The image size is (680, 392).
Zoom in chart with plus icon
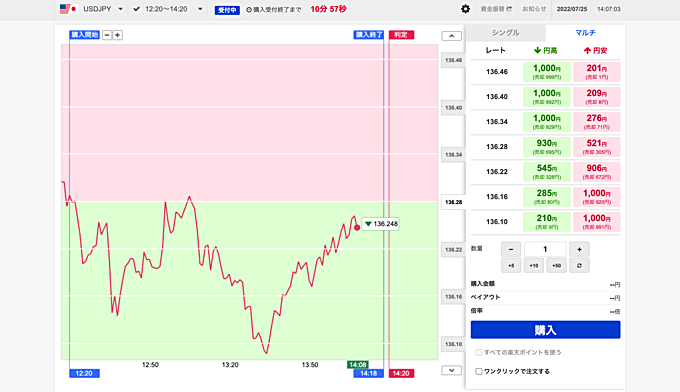pyautogui.click(x=118, y=35)
